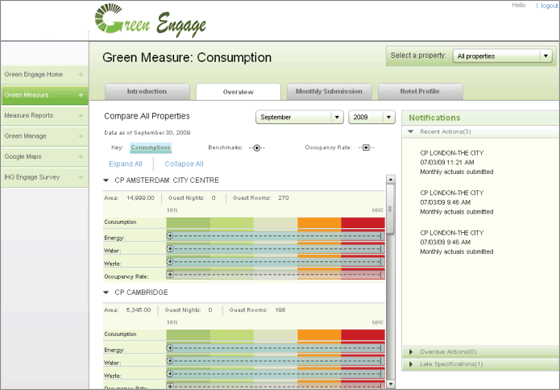
Task: Click first CP LONDON-THE CITY 11:21 AM notification
Action: pyautogui.click(x=456, y=162)
